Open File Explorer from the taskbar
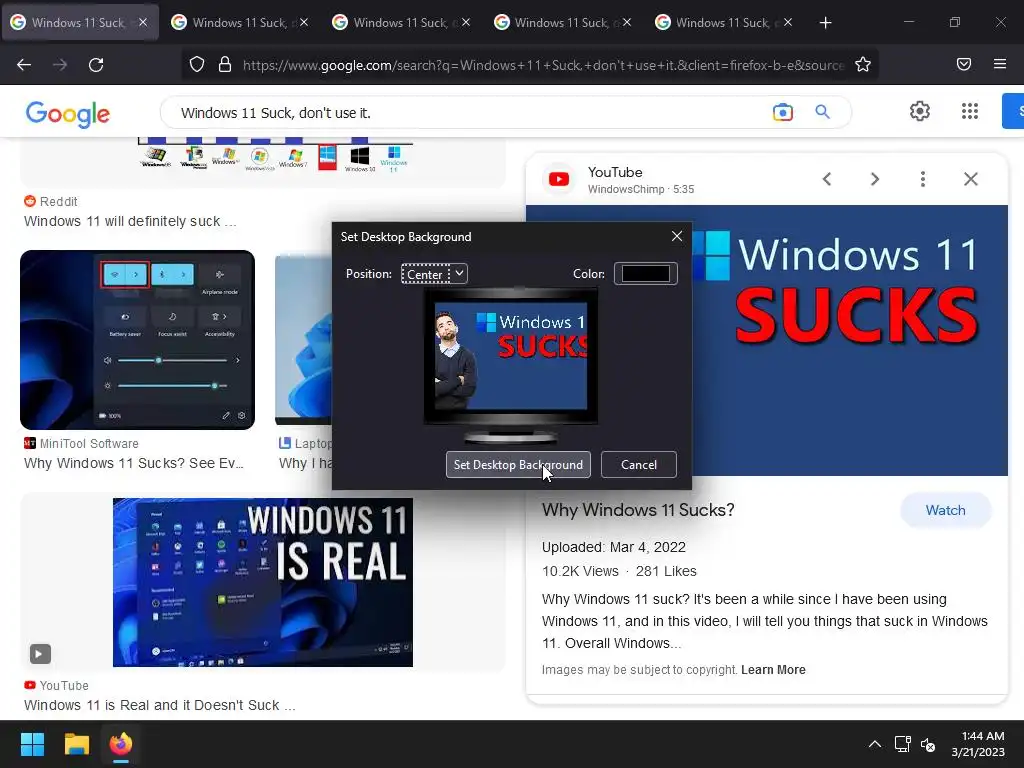Viewport: 1024px width, 768px height. click(x=76, y=744)
